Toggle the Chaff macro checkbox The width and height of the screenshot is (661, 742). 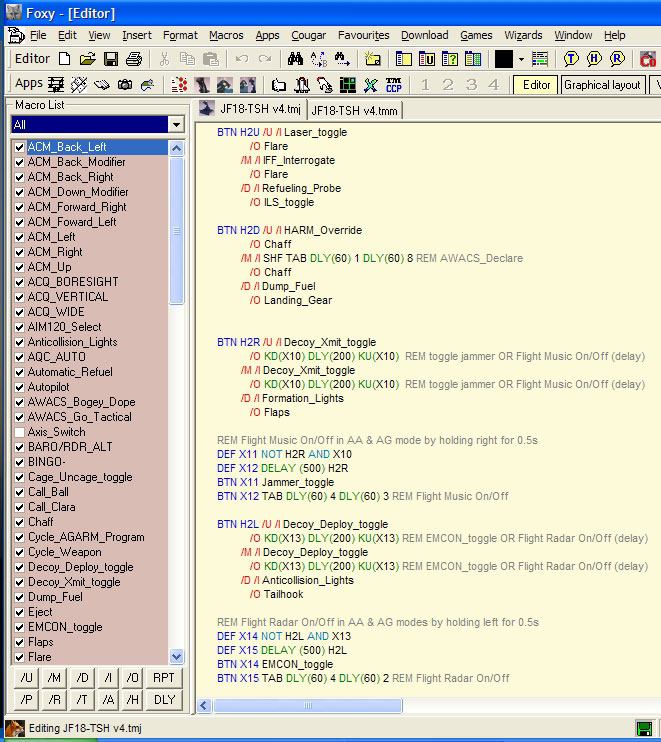(19, 522)
